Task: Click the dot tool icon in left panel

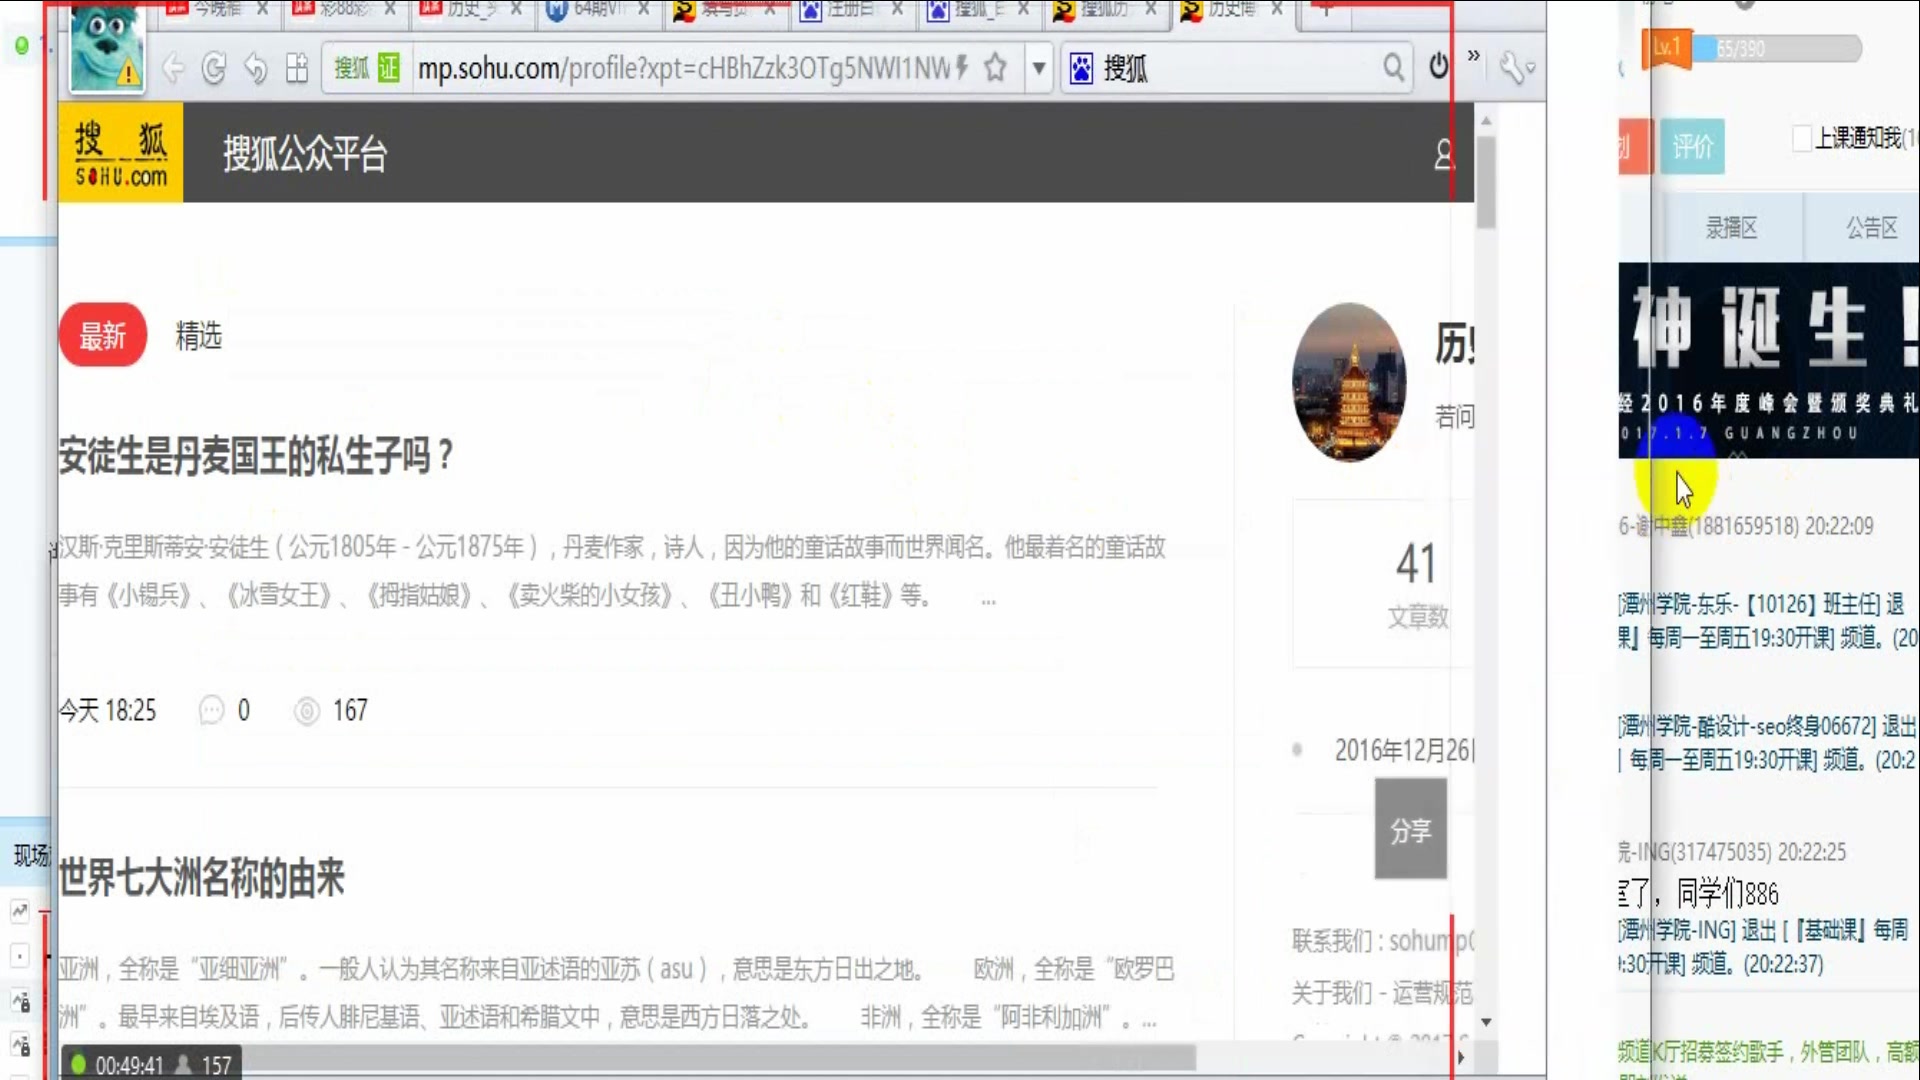Action: tap(20, 956)
